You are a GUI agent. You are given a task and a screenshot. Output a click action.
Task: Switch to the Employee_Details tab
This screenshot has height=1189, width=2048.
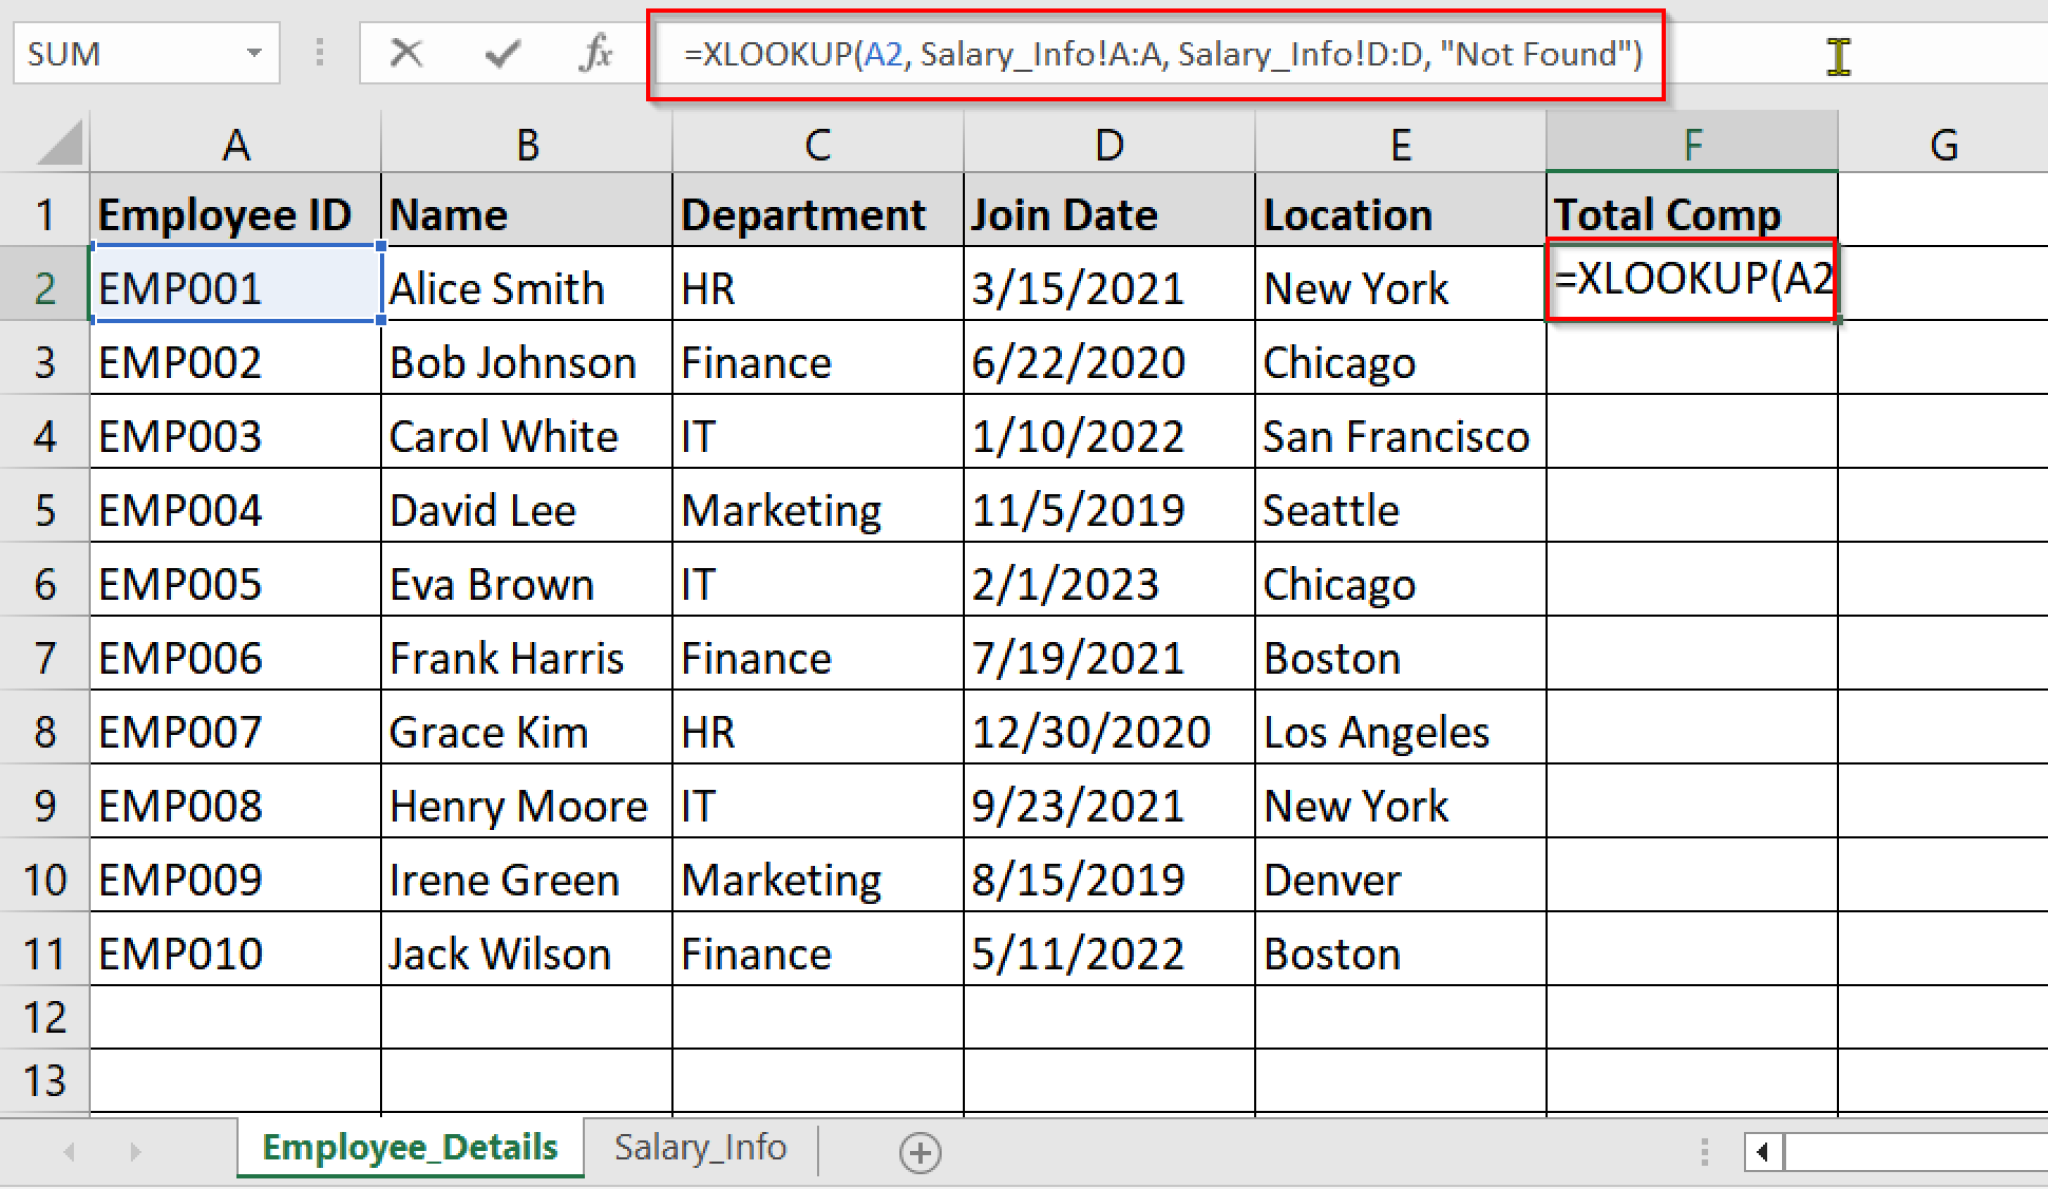pyautogui.click(x=408, y=1147)
